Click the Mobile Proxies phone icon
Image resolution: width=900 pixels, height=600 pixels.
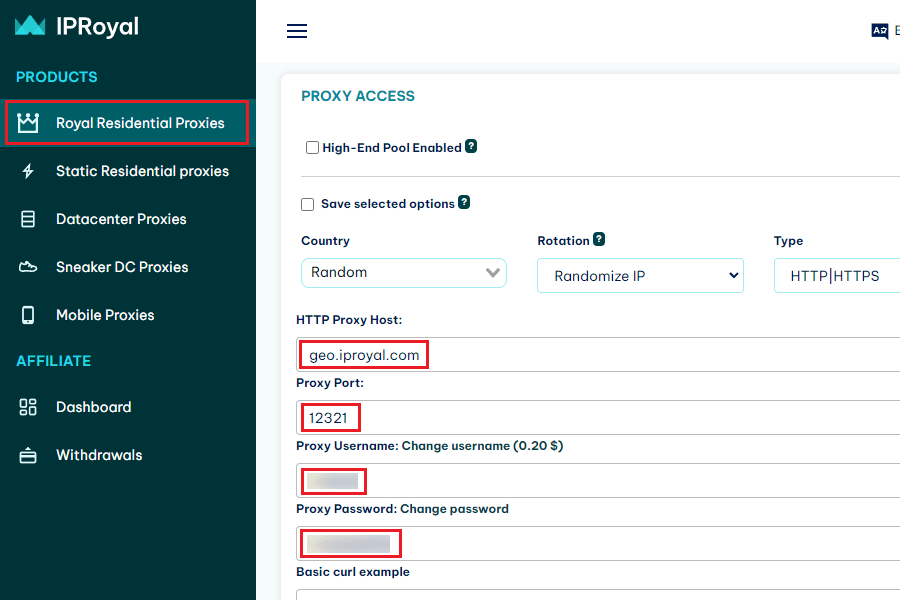pos(28,315)
